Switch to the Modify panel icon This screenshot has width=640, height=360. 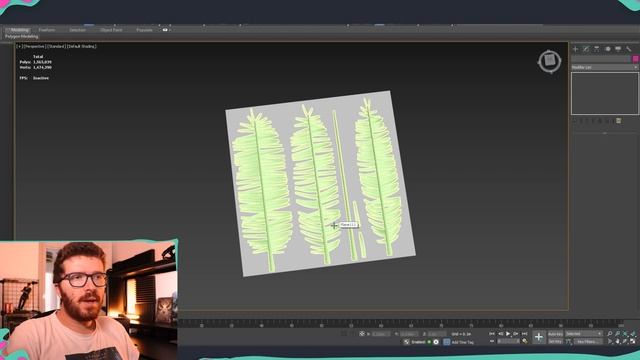click(586, 49)
